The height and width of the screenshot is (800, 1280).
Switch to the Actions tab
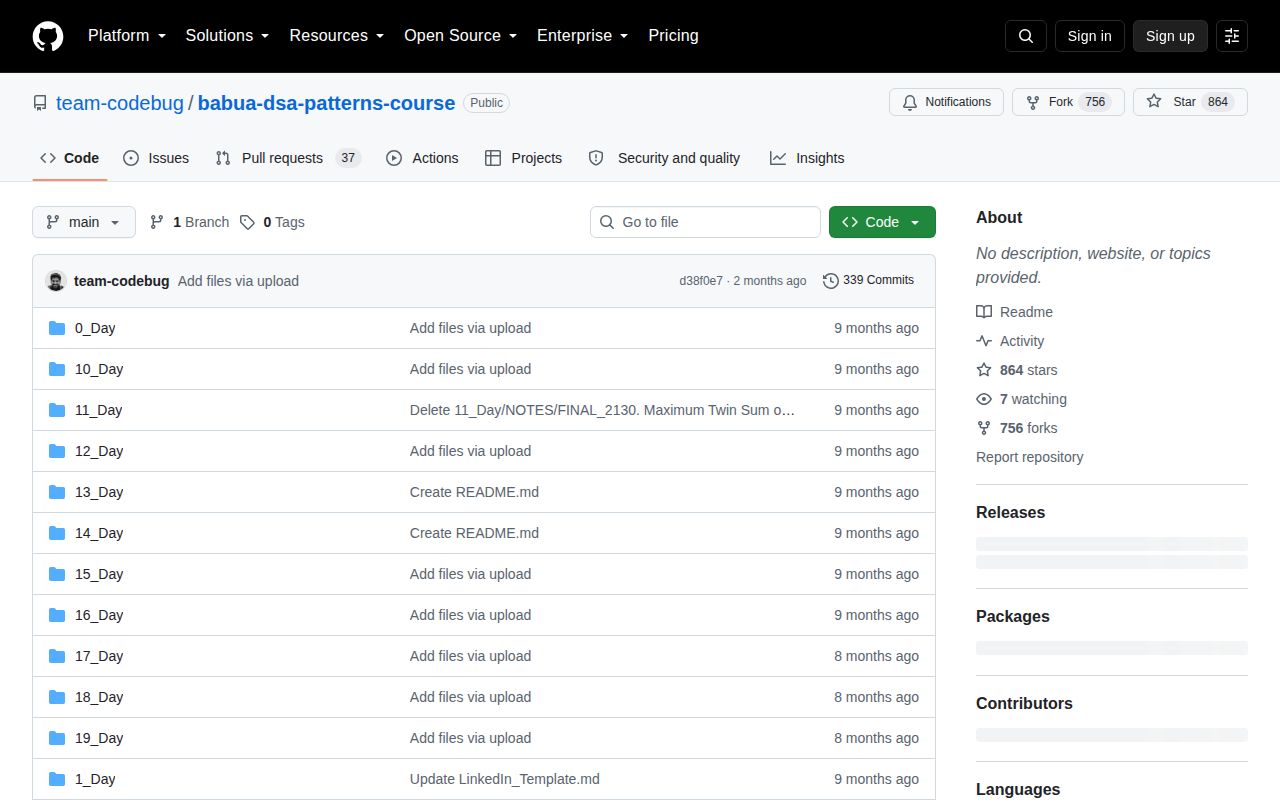pyautogui.click(x=422, y=158)
